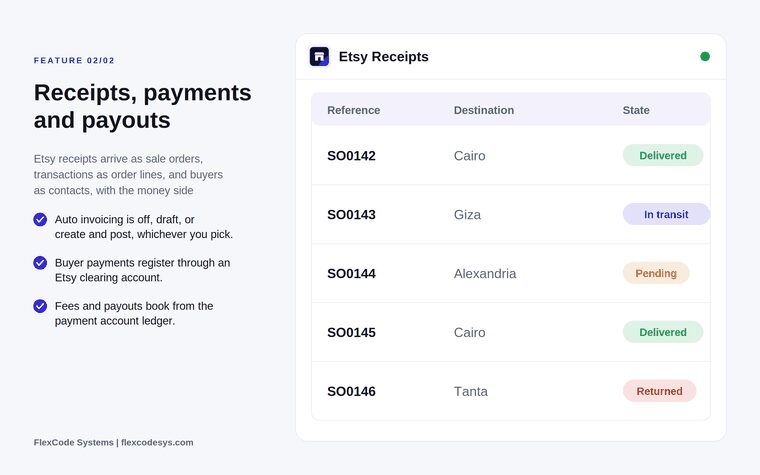Click the checkmark icon beside Buyer payments
Image resolution: width=760 pixels, height=475 pixels.
(40, 263)
